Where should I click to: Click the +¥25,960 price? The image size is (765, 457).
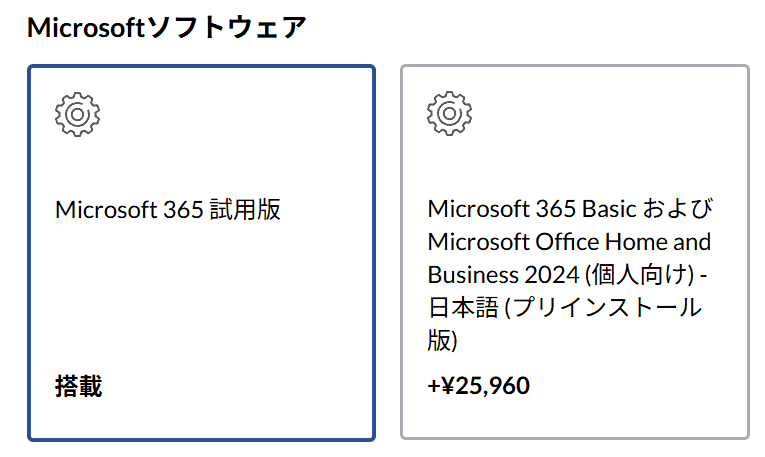point(478,386)
